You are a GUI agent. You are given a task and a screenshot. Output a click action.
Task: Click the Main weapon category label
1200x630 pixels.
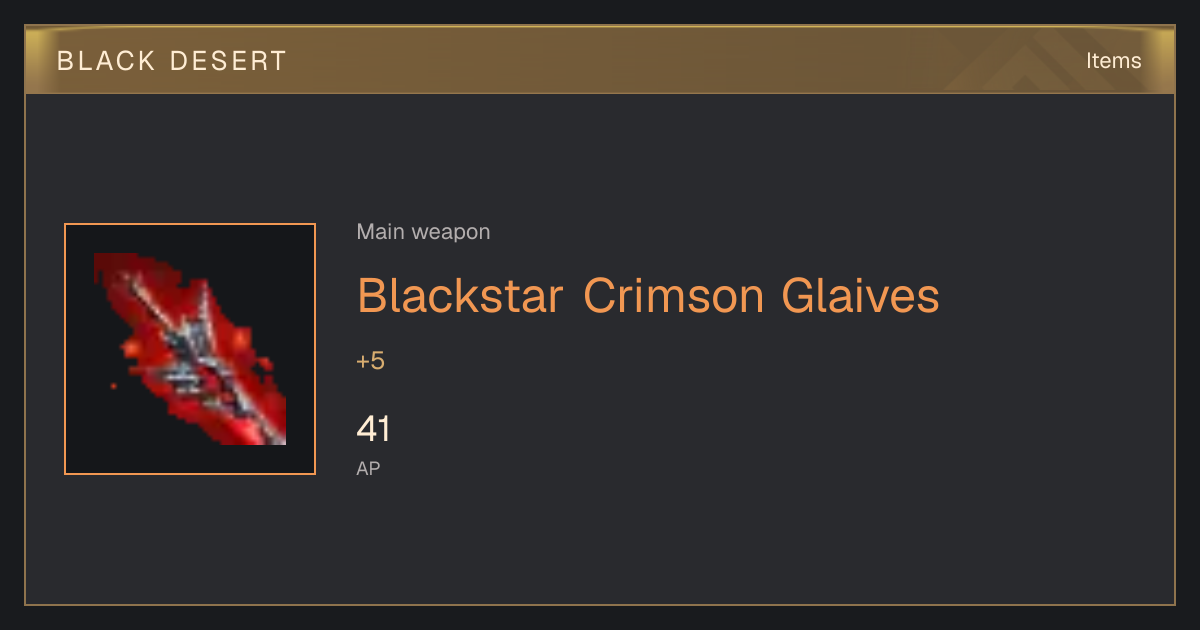click(423, 232)
